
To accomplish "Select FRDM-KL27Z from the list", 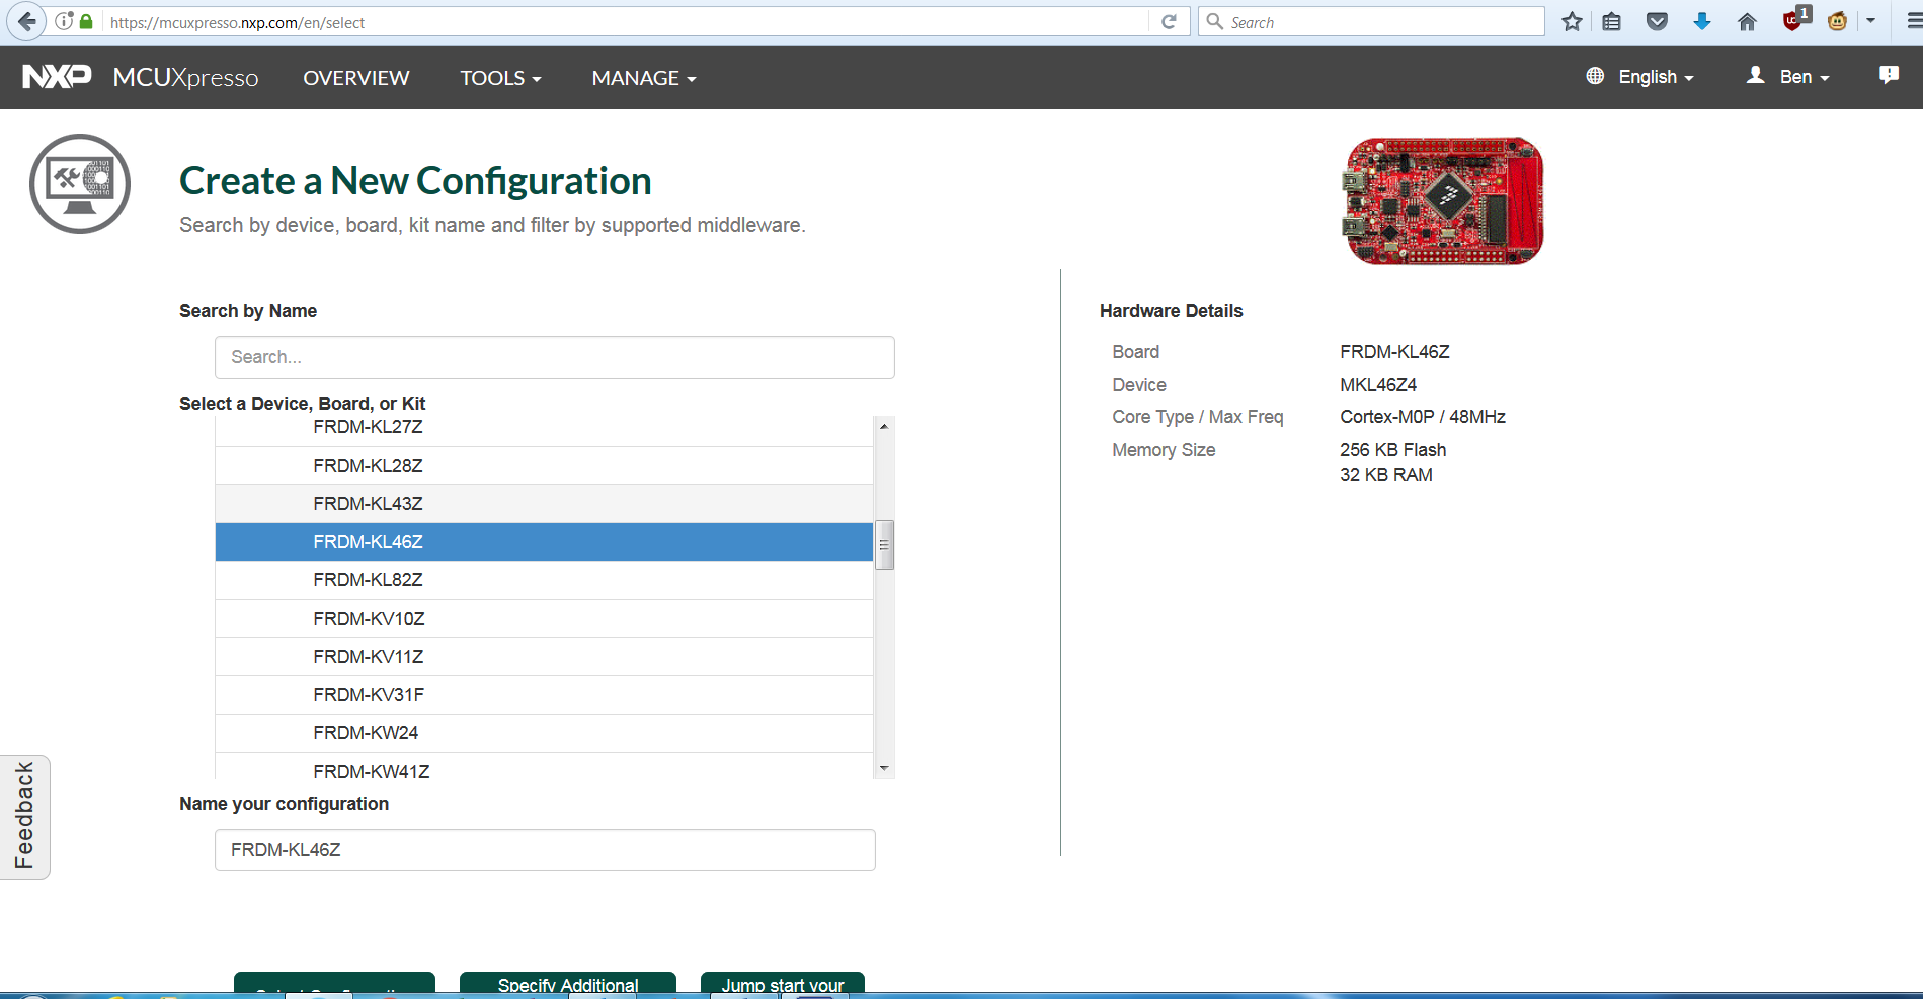I will [x=544, y=430].
